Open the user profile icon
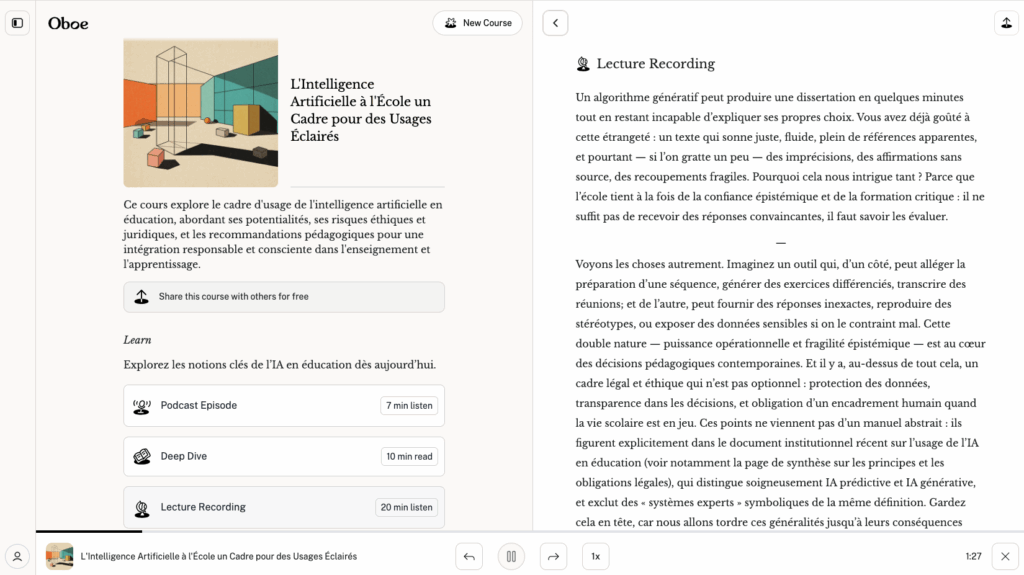 tap(17, 556)
